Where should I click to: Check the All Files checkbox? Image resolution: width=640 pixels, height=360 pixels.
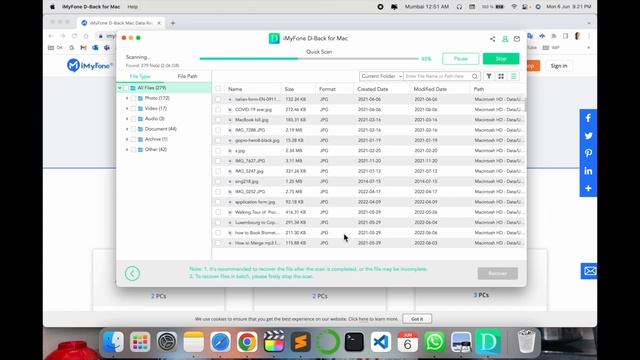126,88
